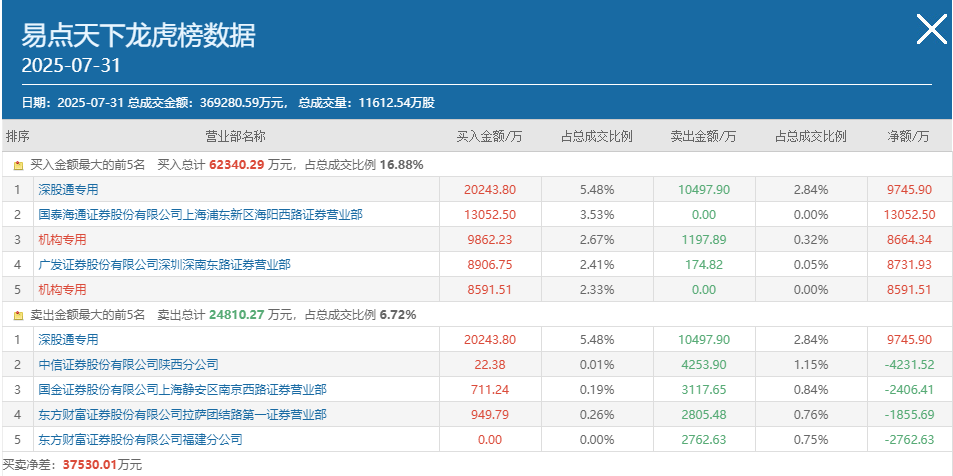This screenshot has height=476, width=953.
Task: Click buy amount 711.24
Action: click(490, 390)
